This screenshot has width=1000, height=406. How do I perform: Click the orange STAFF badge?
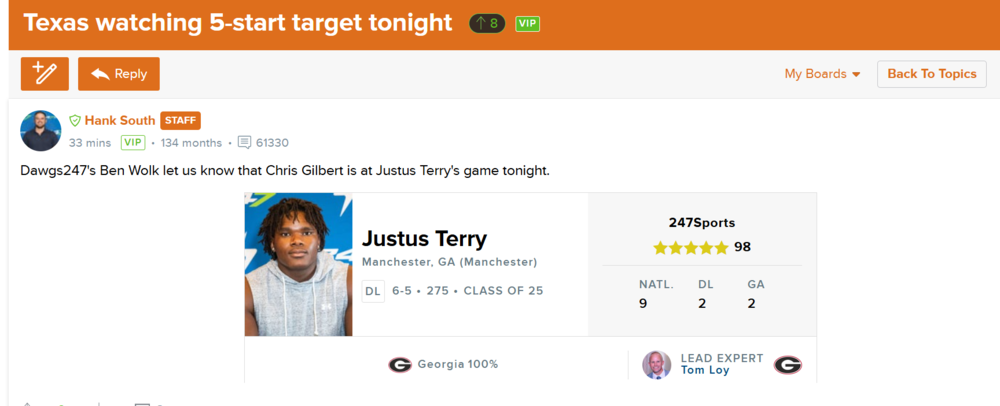click(180, 120)
